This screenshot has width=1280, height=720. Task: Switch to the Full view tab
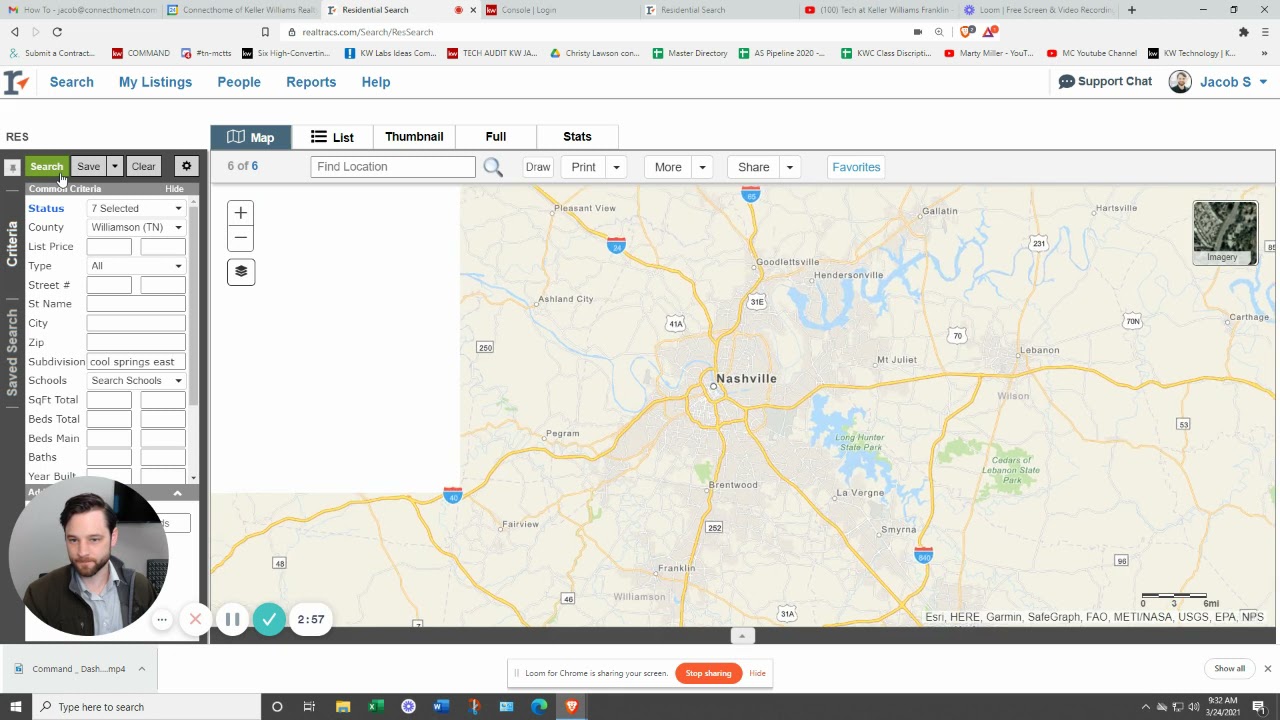tap(496, 137)
